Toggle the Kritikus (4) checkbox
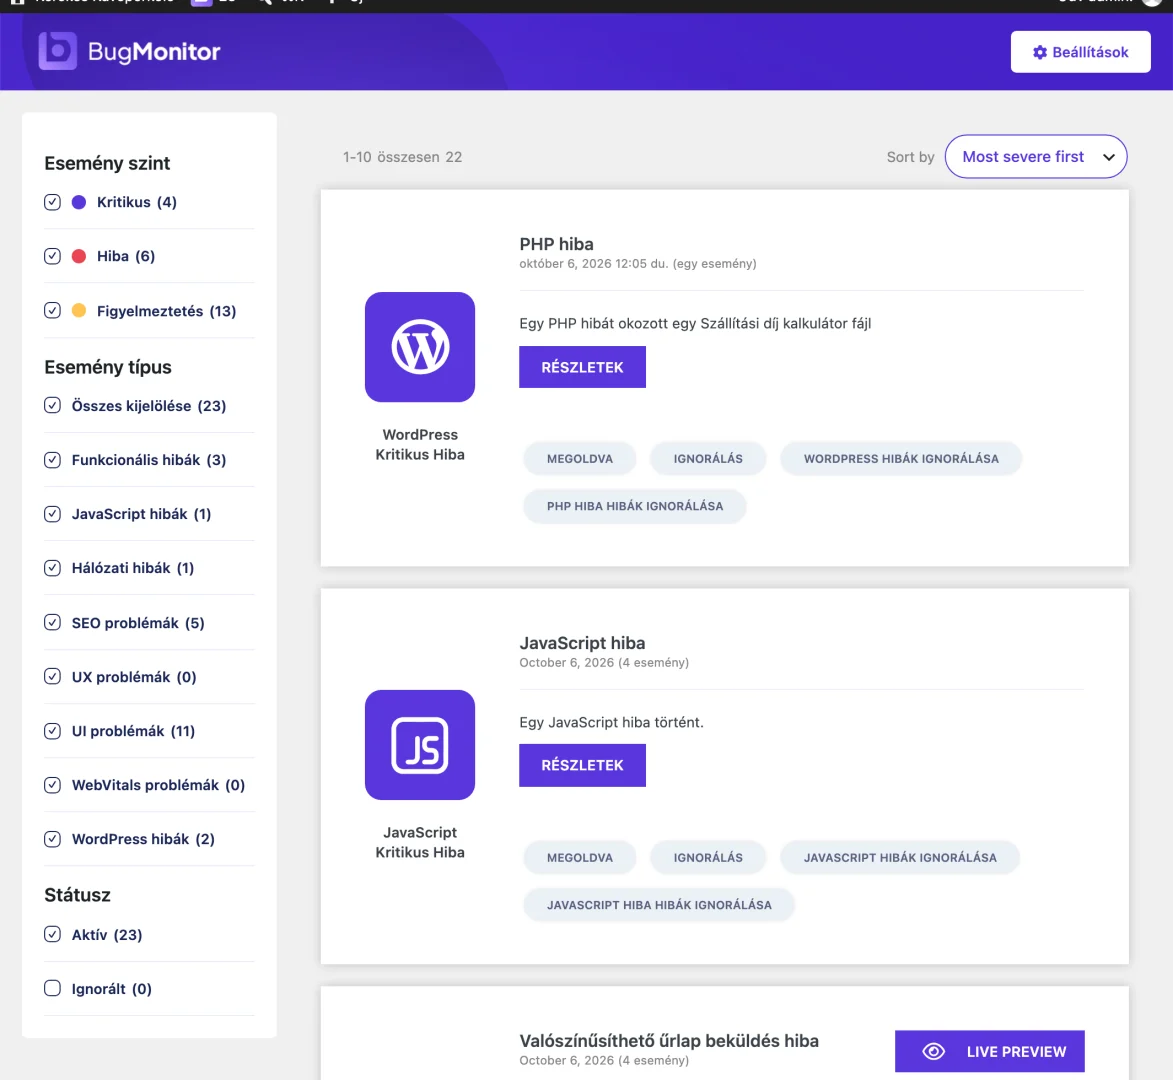This screenshot has width=1173, height=1080. [x=52, y=202]
